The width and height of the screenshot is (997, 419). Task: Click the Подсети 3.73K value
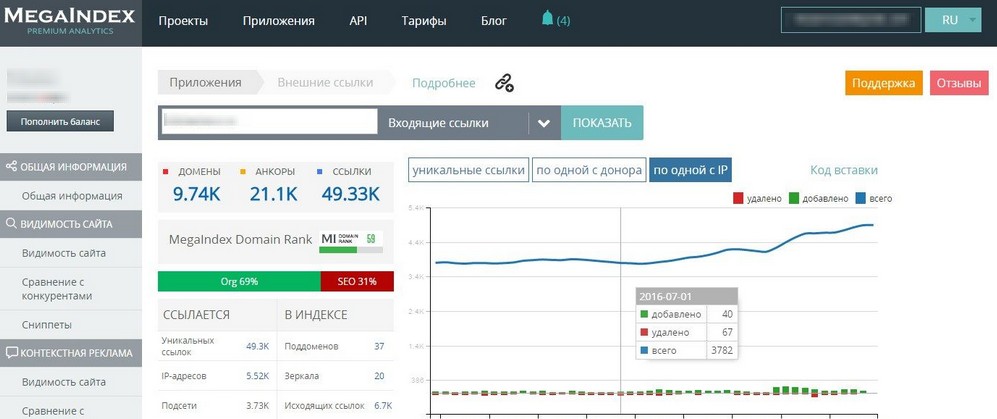[x=258, y=406]
